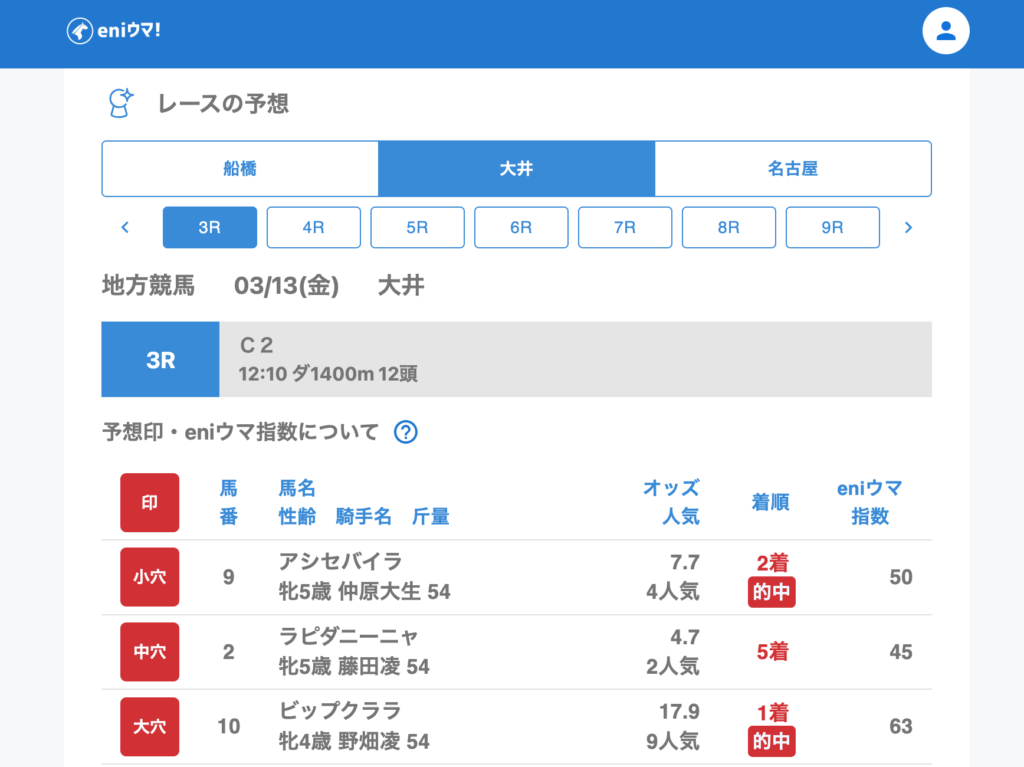Image resolution: width=1024 pixels, height=767 pixels.
Task: View race 7R
Action: 625,227
